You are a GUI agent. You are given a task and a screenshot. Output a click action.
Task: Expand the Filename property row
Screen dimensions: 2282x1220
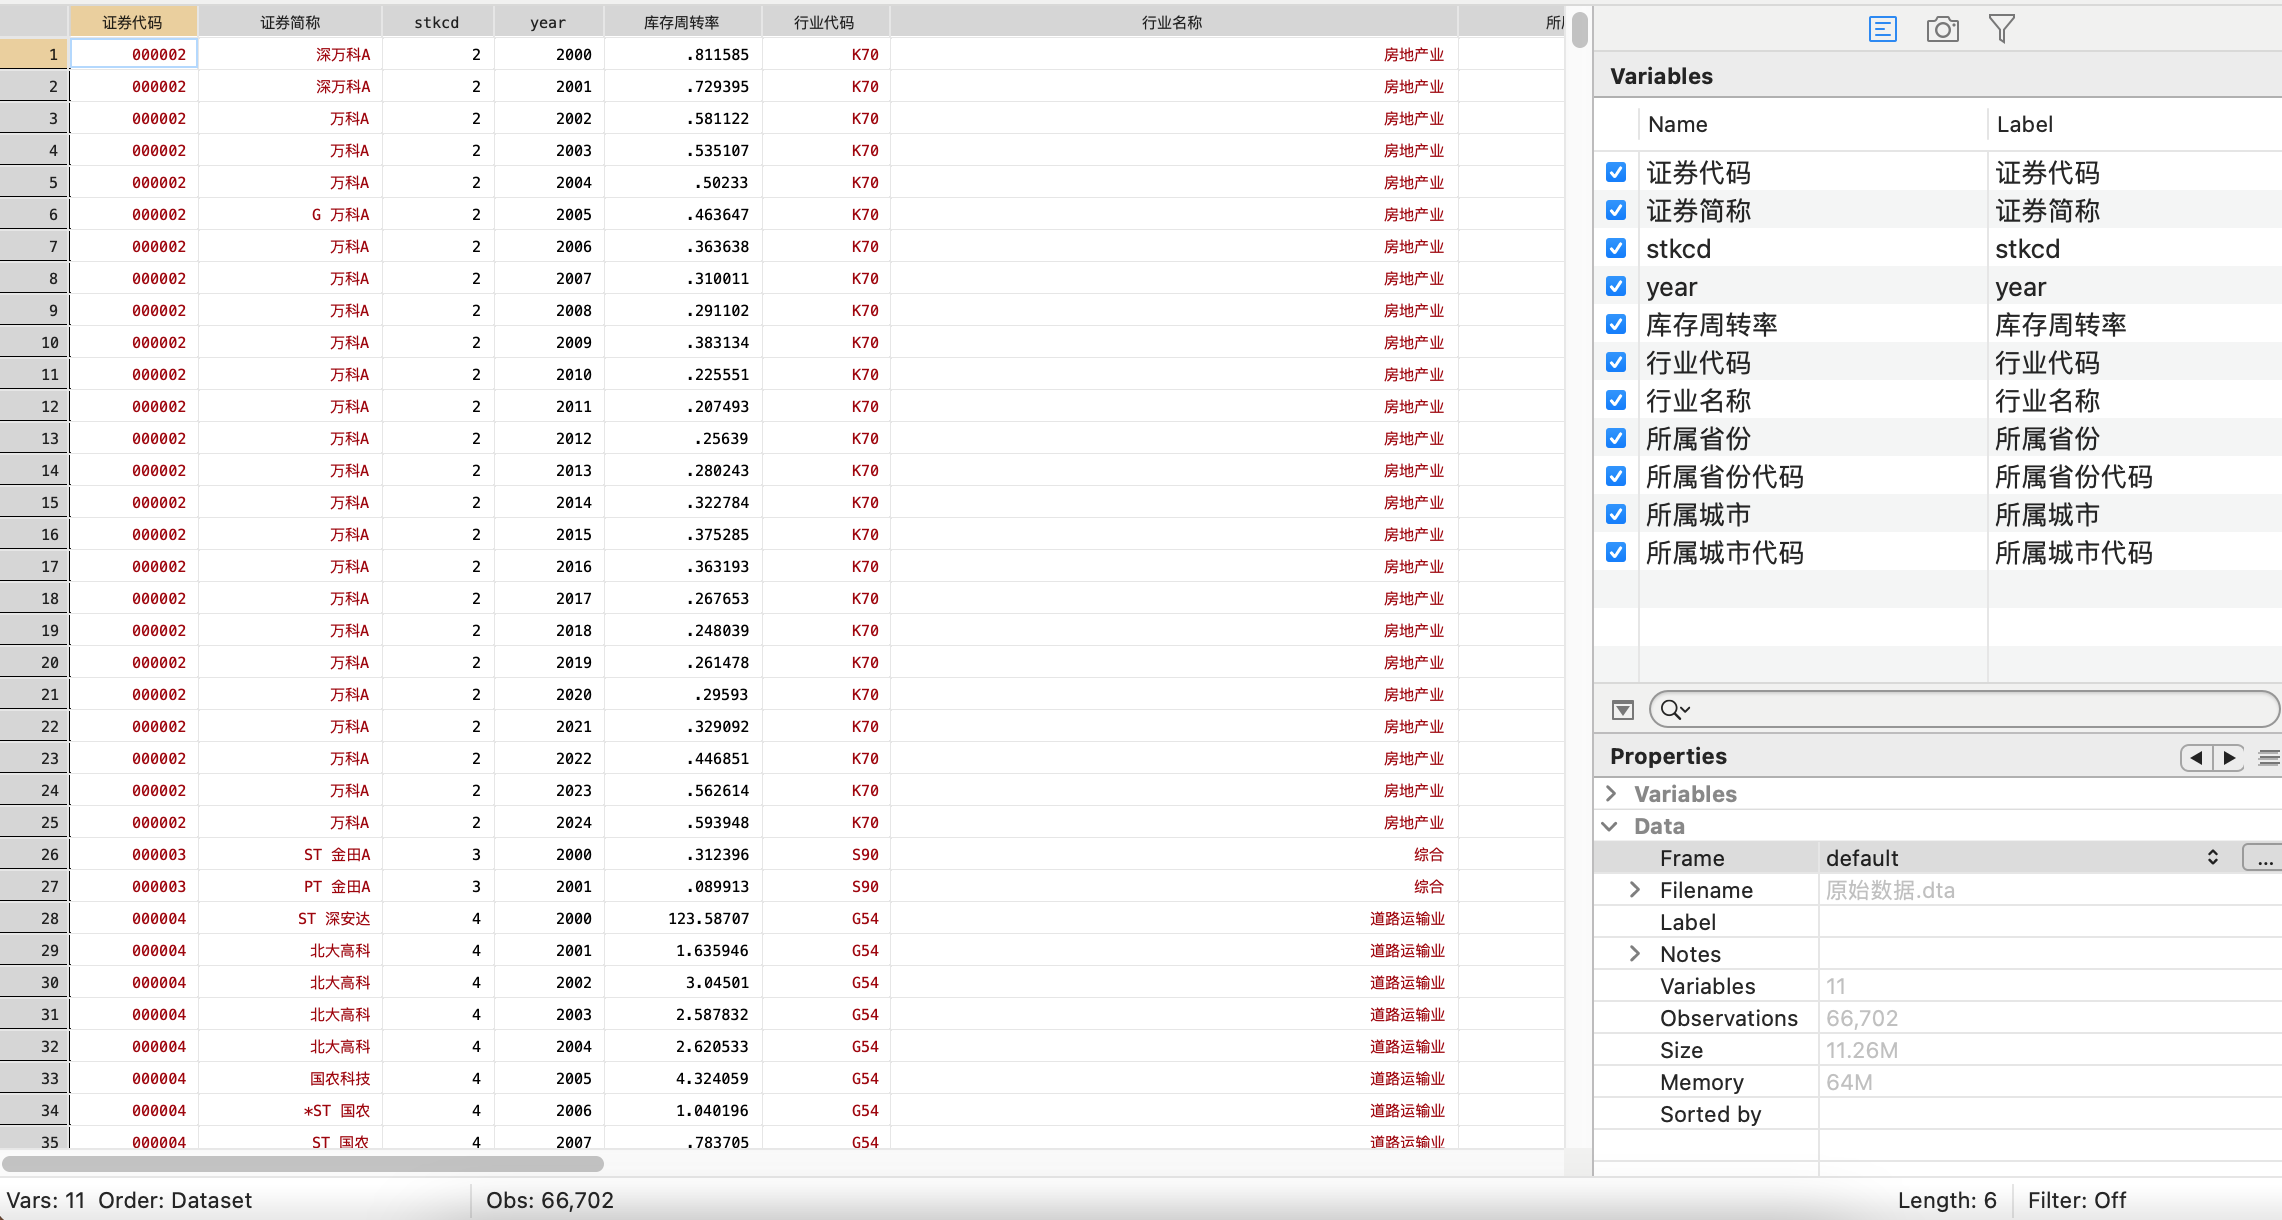1635,890
